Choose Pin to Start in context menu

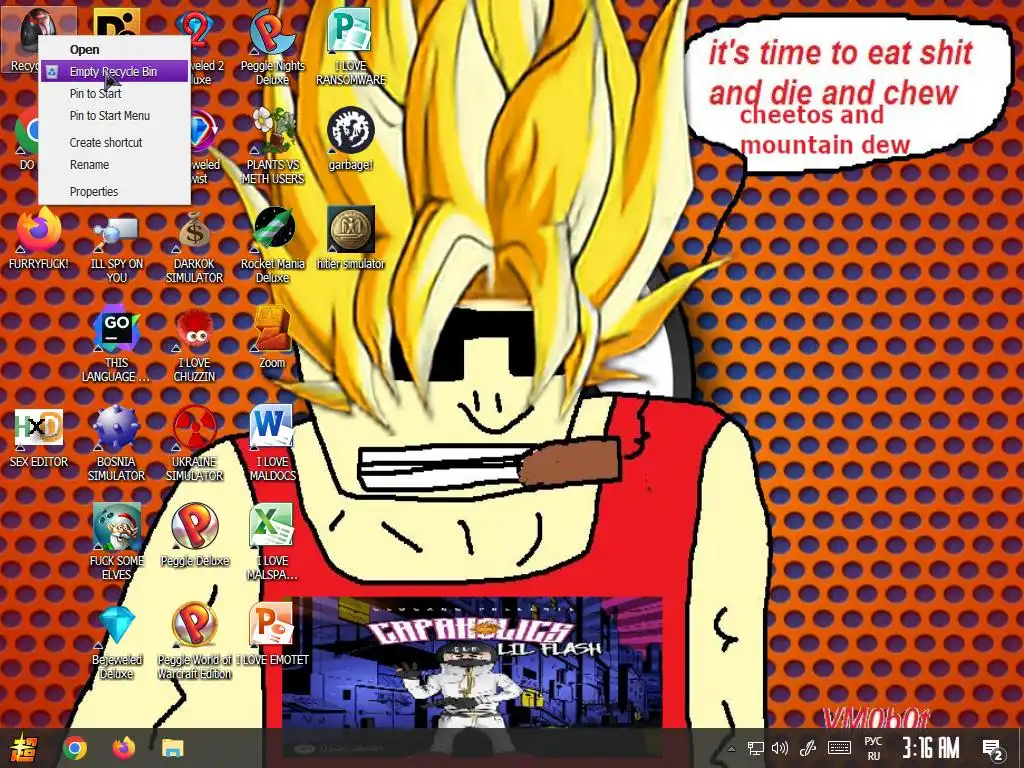pyautogui.click(x=115, y=93)
